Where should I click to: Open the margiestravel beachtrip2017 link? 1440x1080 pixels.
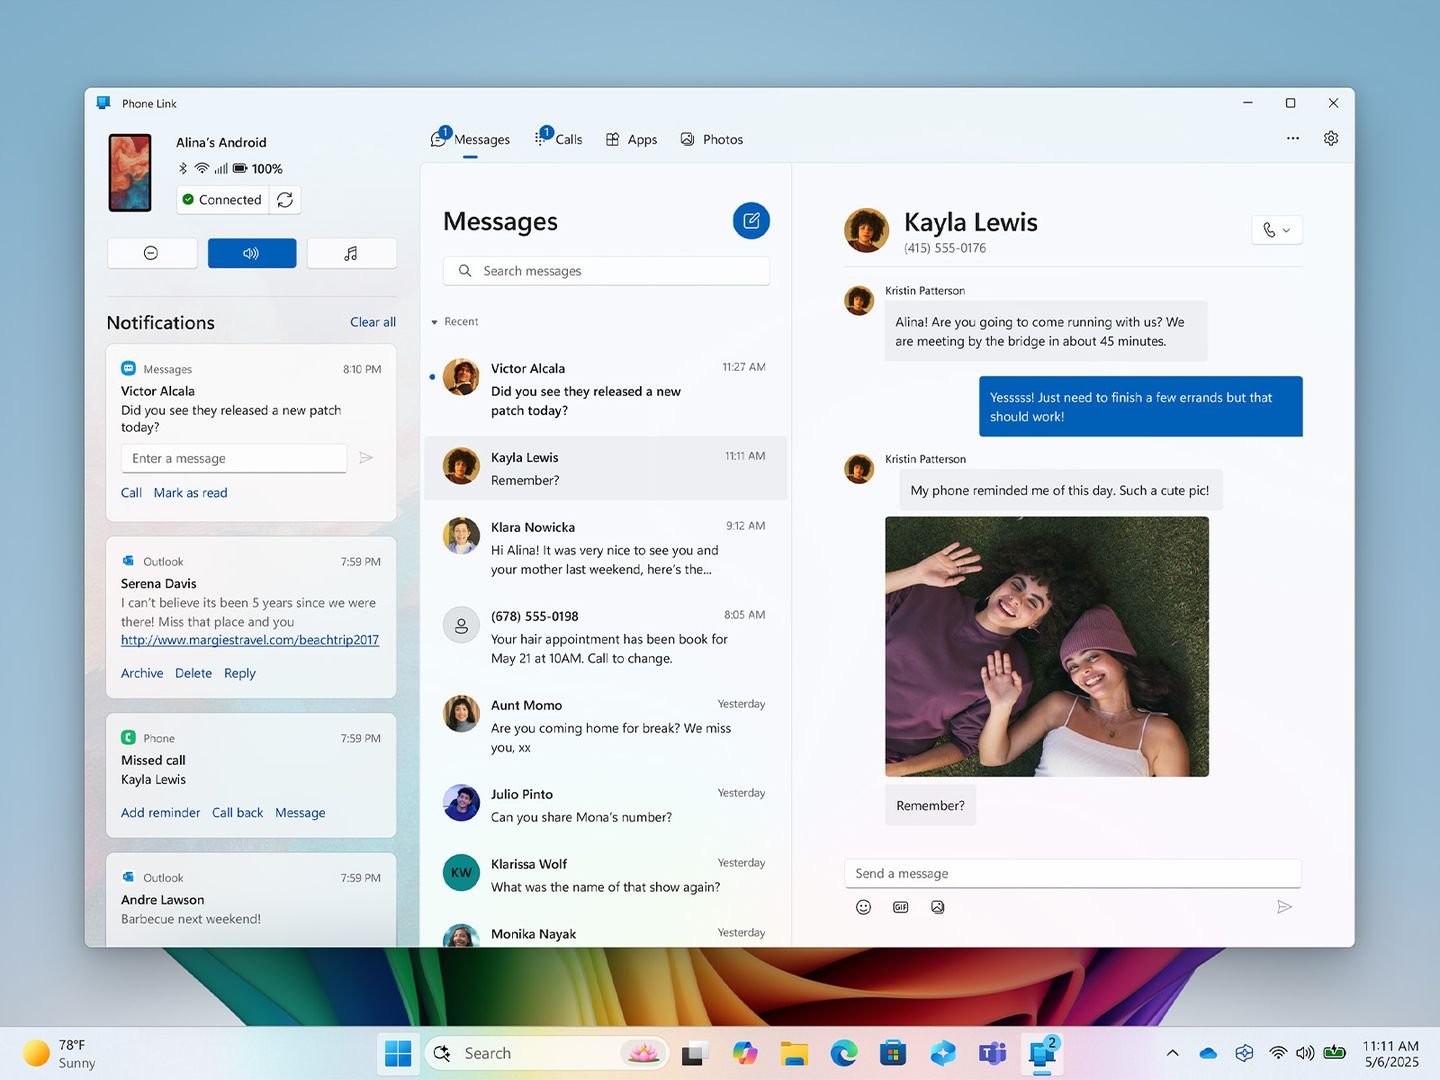(250, 640)
